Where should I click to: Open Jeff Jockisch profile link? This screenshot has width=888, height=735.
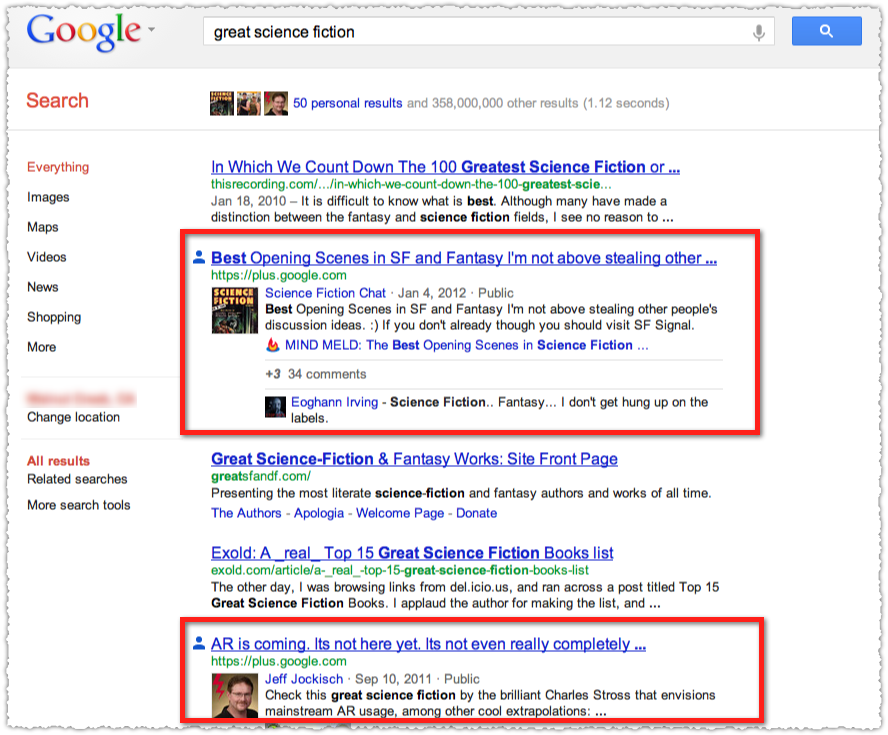coord(304,680)
